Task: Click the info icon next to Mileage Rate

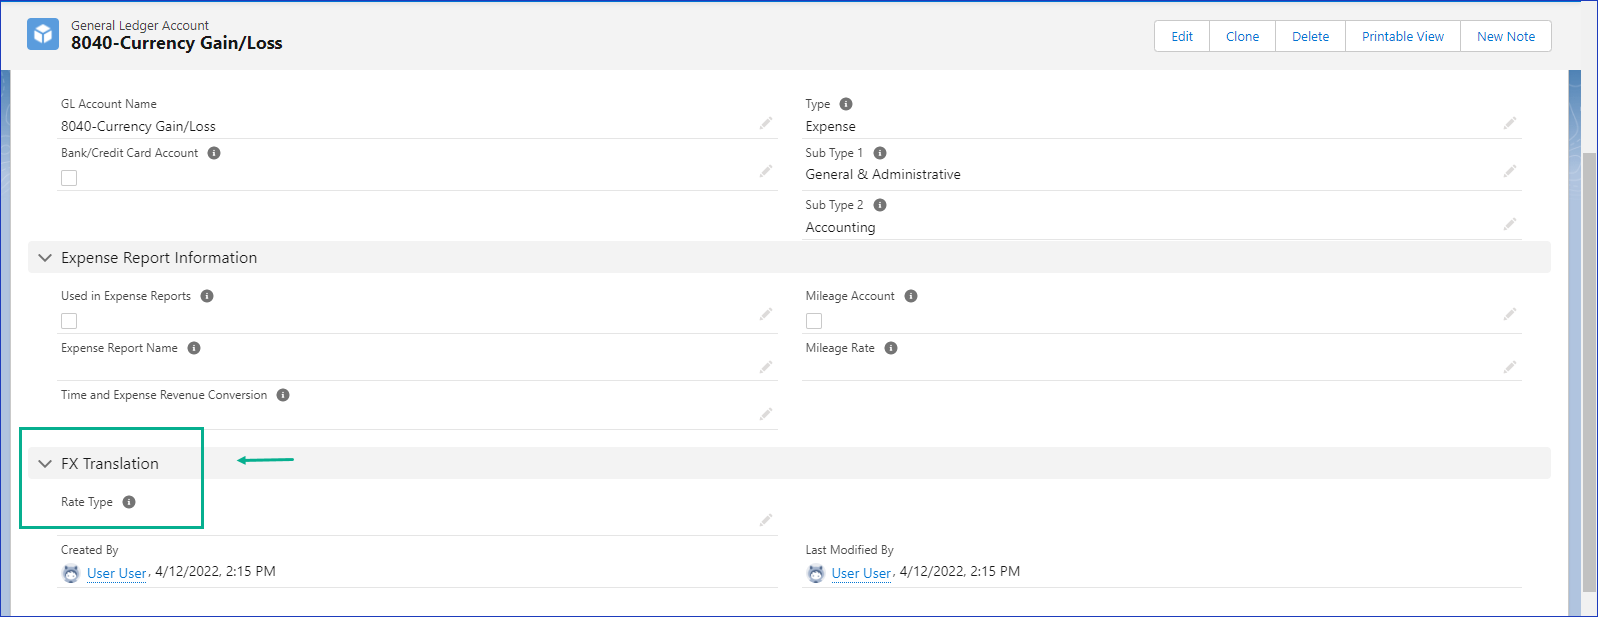Action: coord(891,348)
